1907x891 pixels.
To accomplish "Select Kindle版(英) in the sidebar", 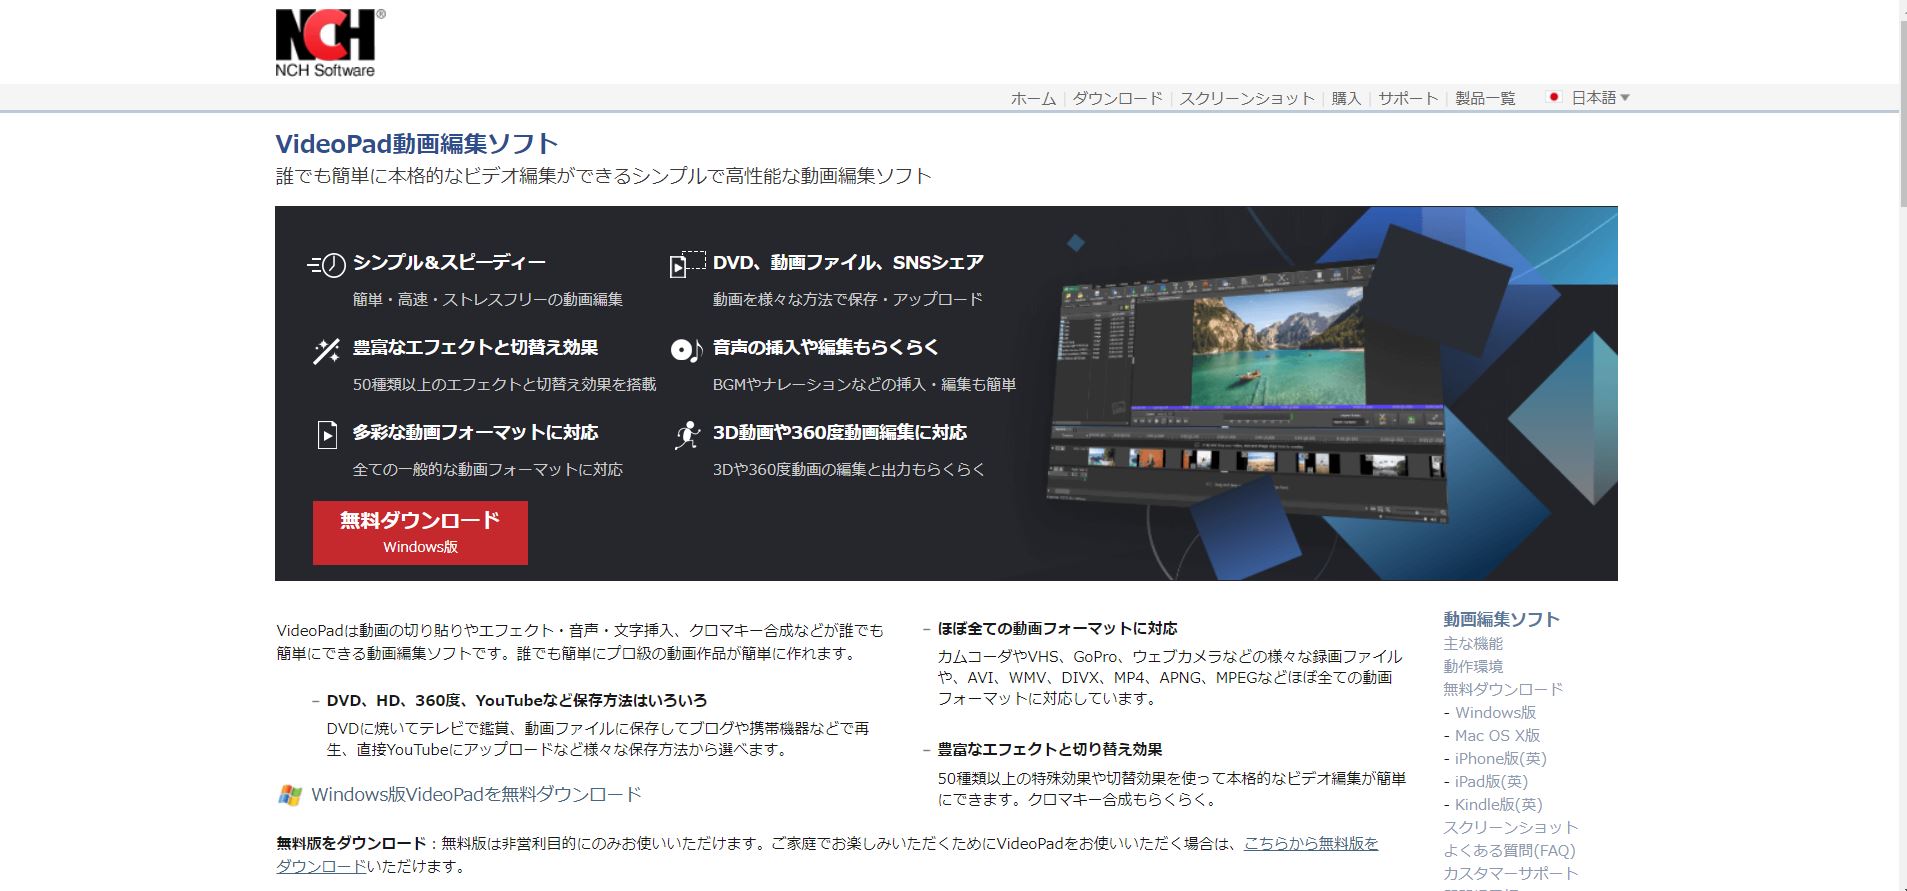I will (x=1498, y=804).
